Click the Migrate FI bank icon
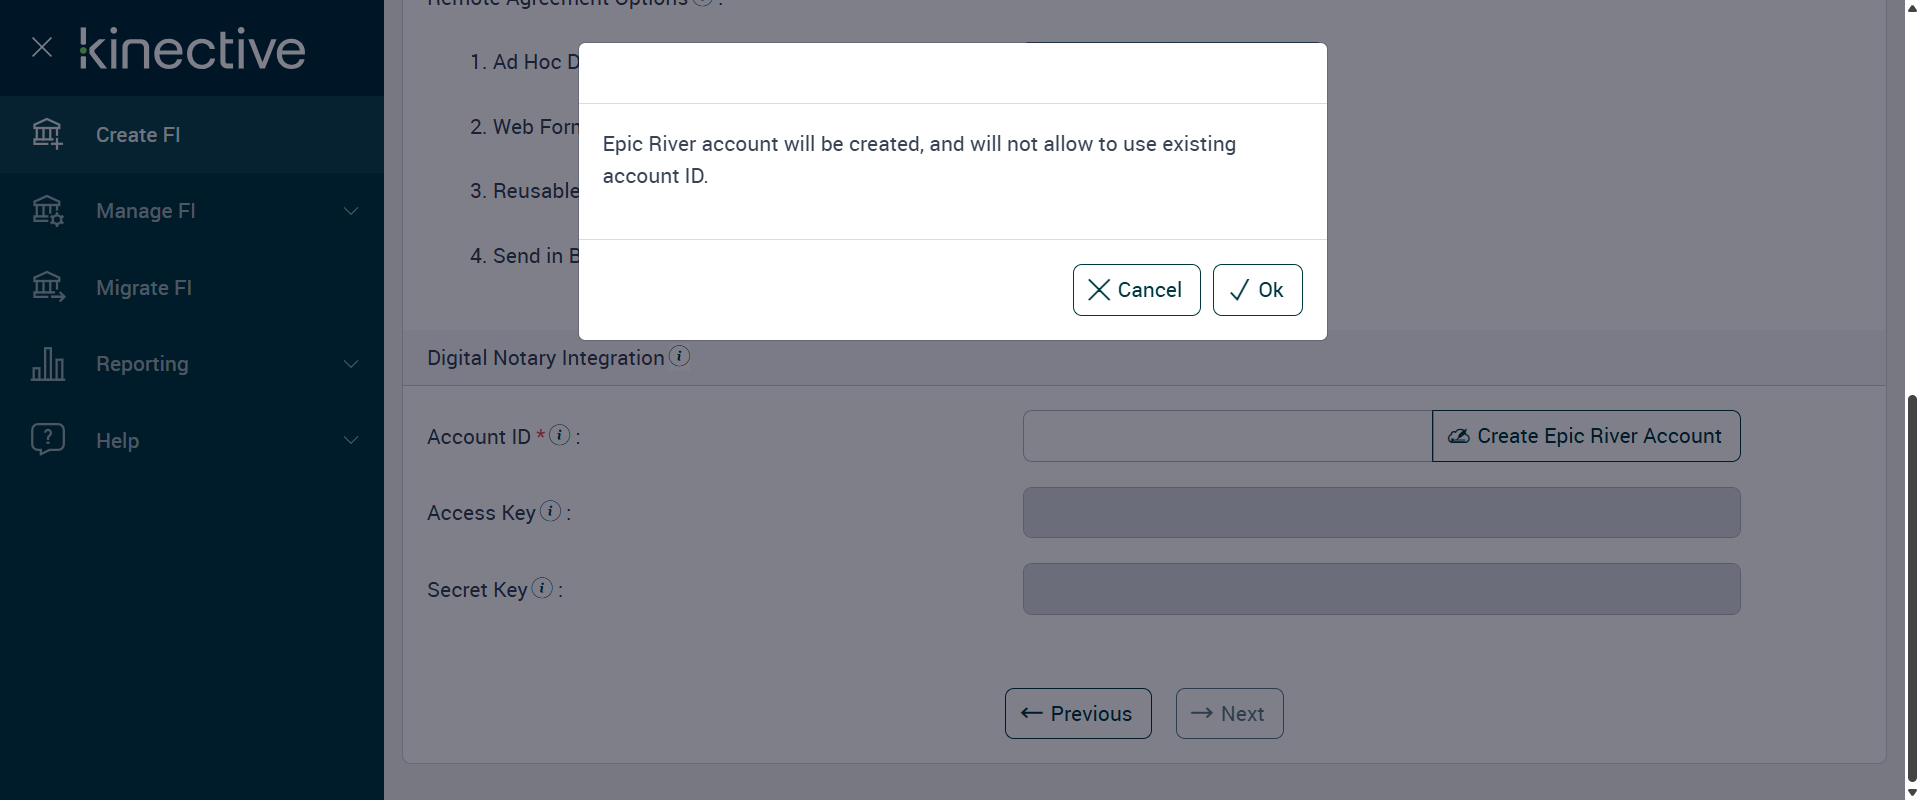The height and width of the screenshot is (800, 1920). point(47,288)
